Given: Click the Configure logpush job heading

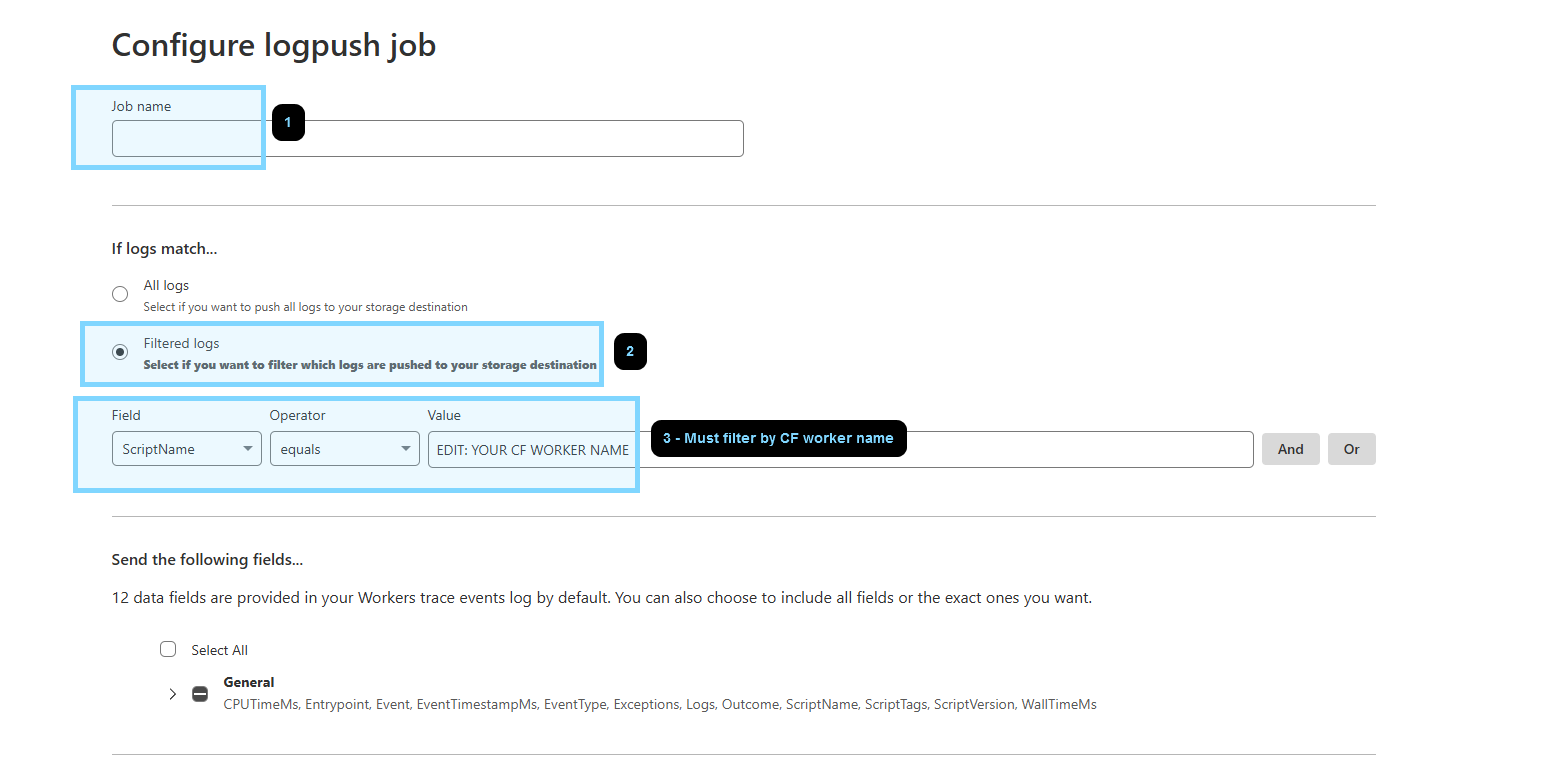Looking at the screenshot, I should point(273,45).
